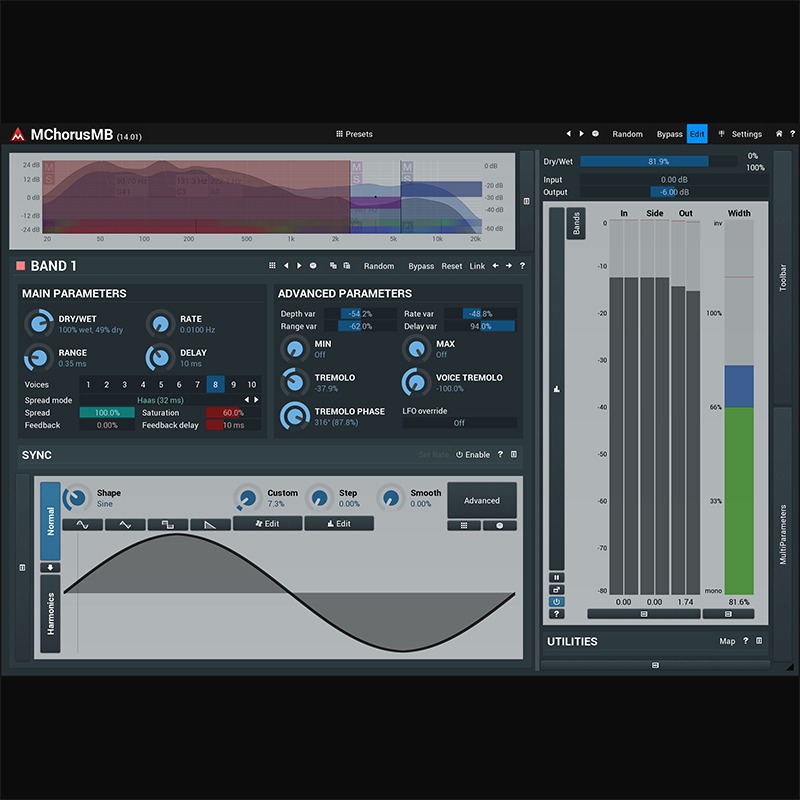Open shape presets grid under Advanced
This screenshot has height=800, width=800.
tap(464, 526)
